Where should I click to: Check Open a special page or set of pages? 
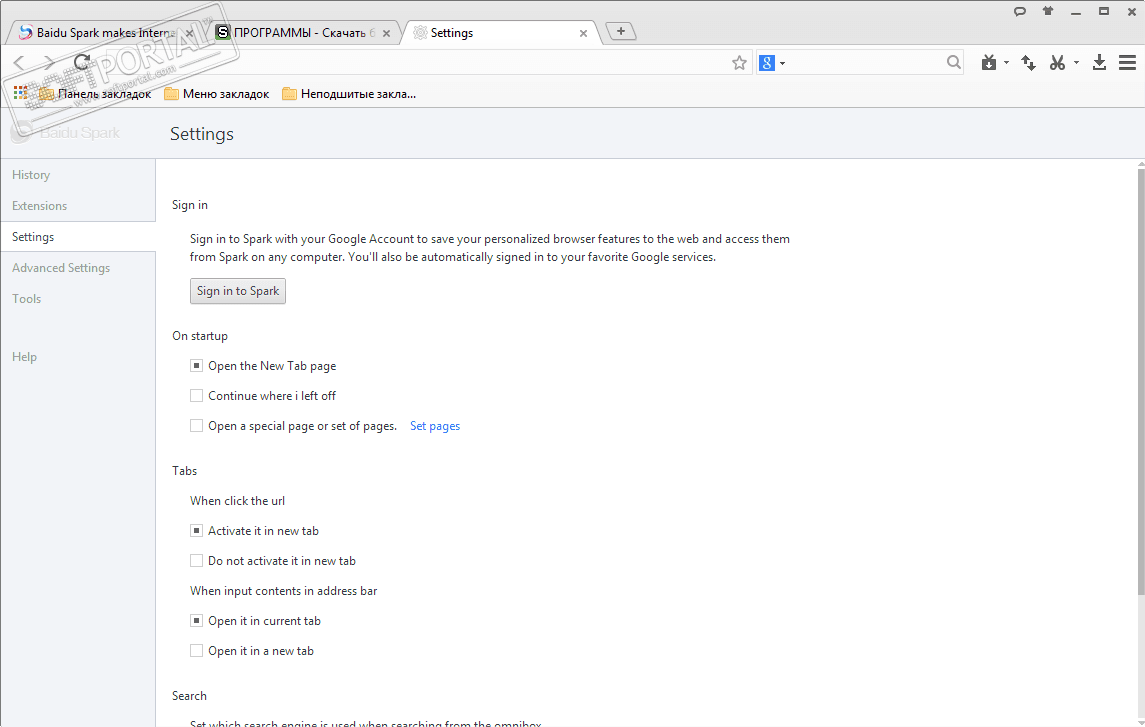(x=196, y=426)
